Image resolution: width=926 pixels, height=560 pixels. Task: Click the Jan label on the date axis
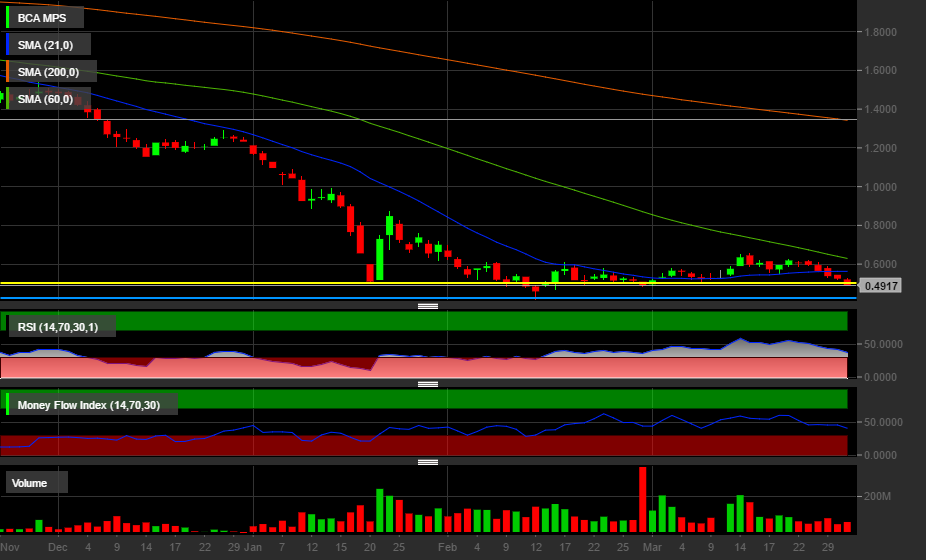click(x=253, y=547)
